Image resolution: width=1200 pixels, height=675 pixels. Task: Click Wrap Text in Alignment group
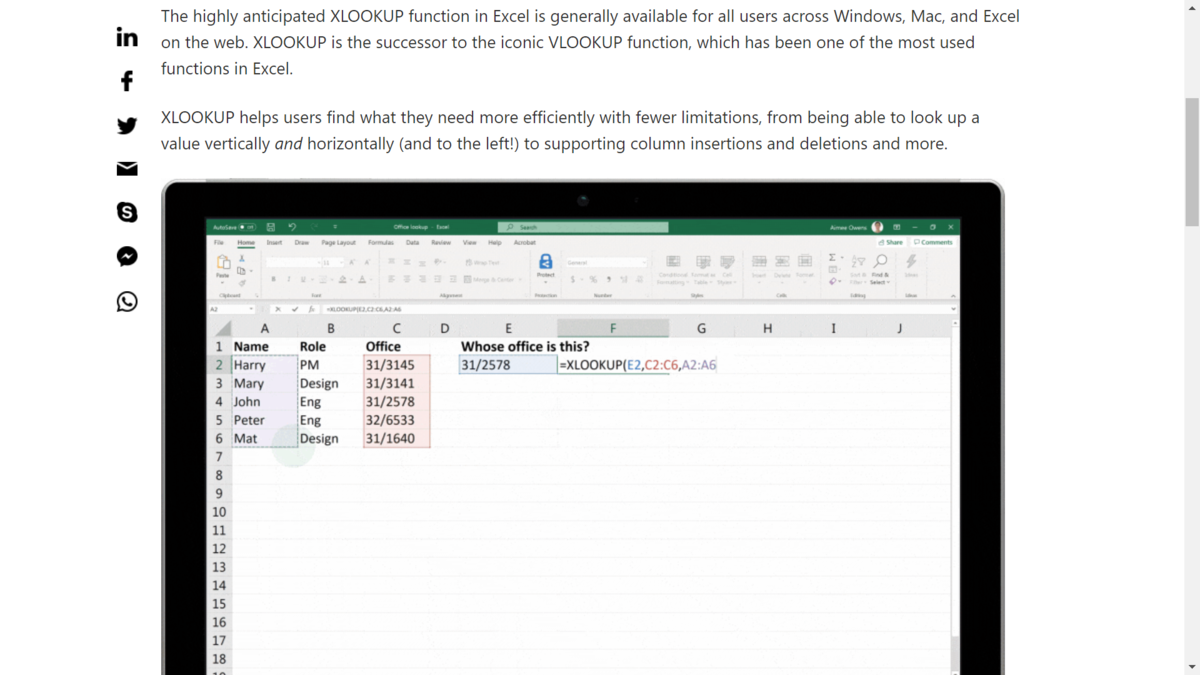click(481, 263)
